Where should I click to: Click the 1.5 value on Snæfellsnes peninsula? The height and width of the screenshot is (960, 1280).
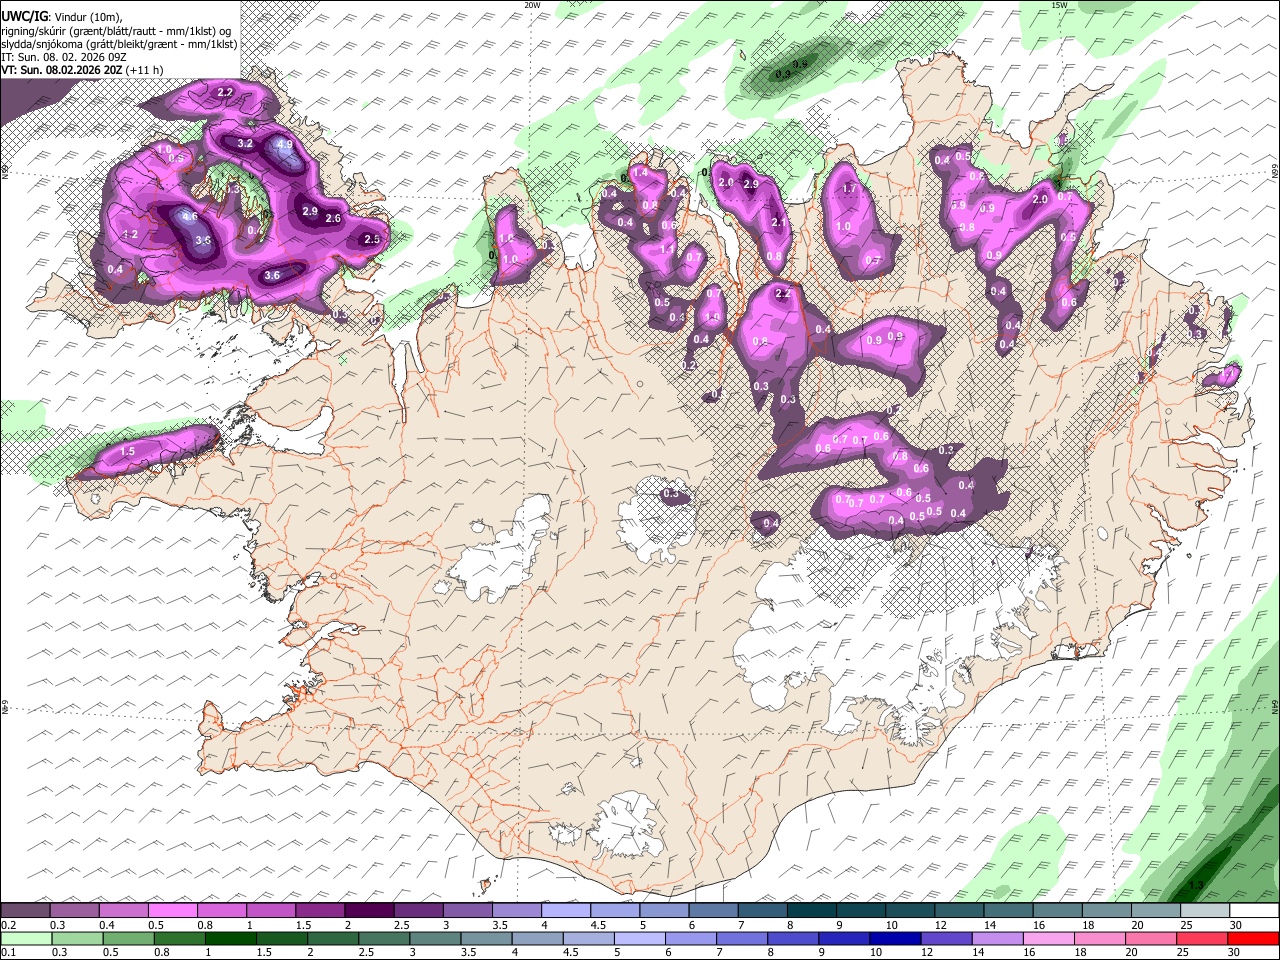127,452
